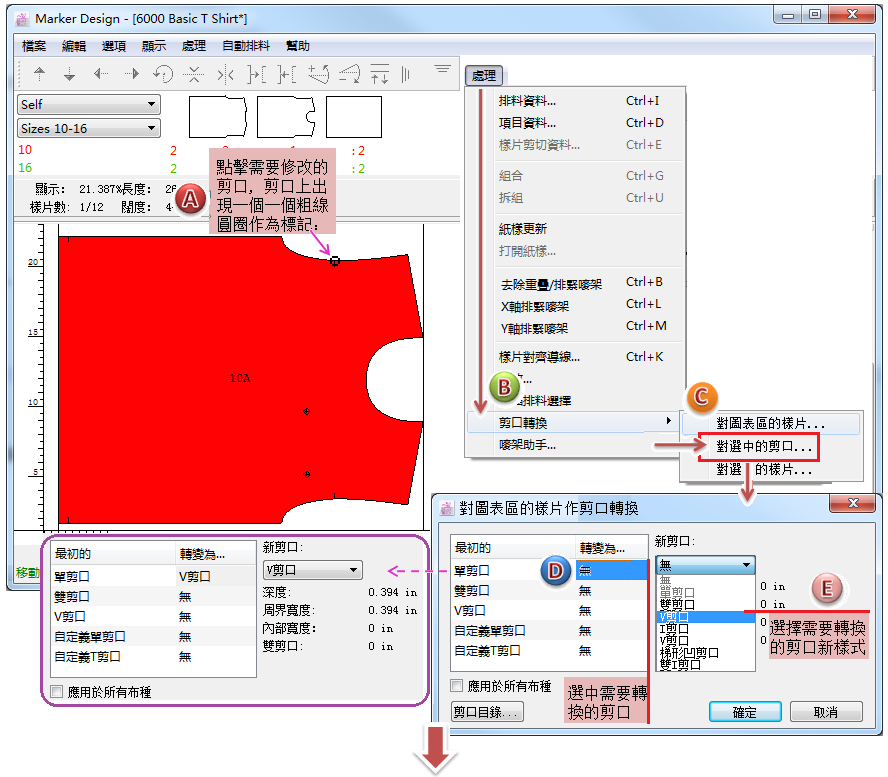Open the V剪口 new notch dropdown in inset

[x=313, y=570]
